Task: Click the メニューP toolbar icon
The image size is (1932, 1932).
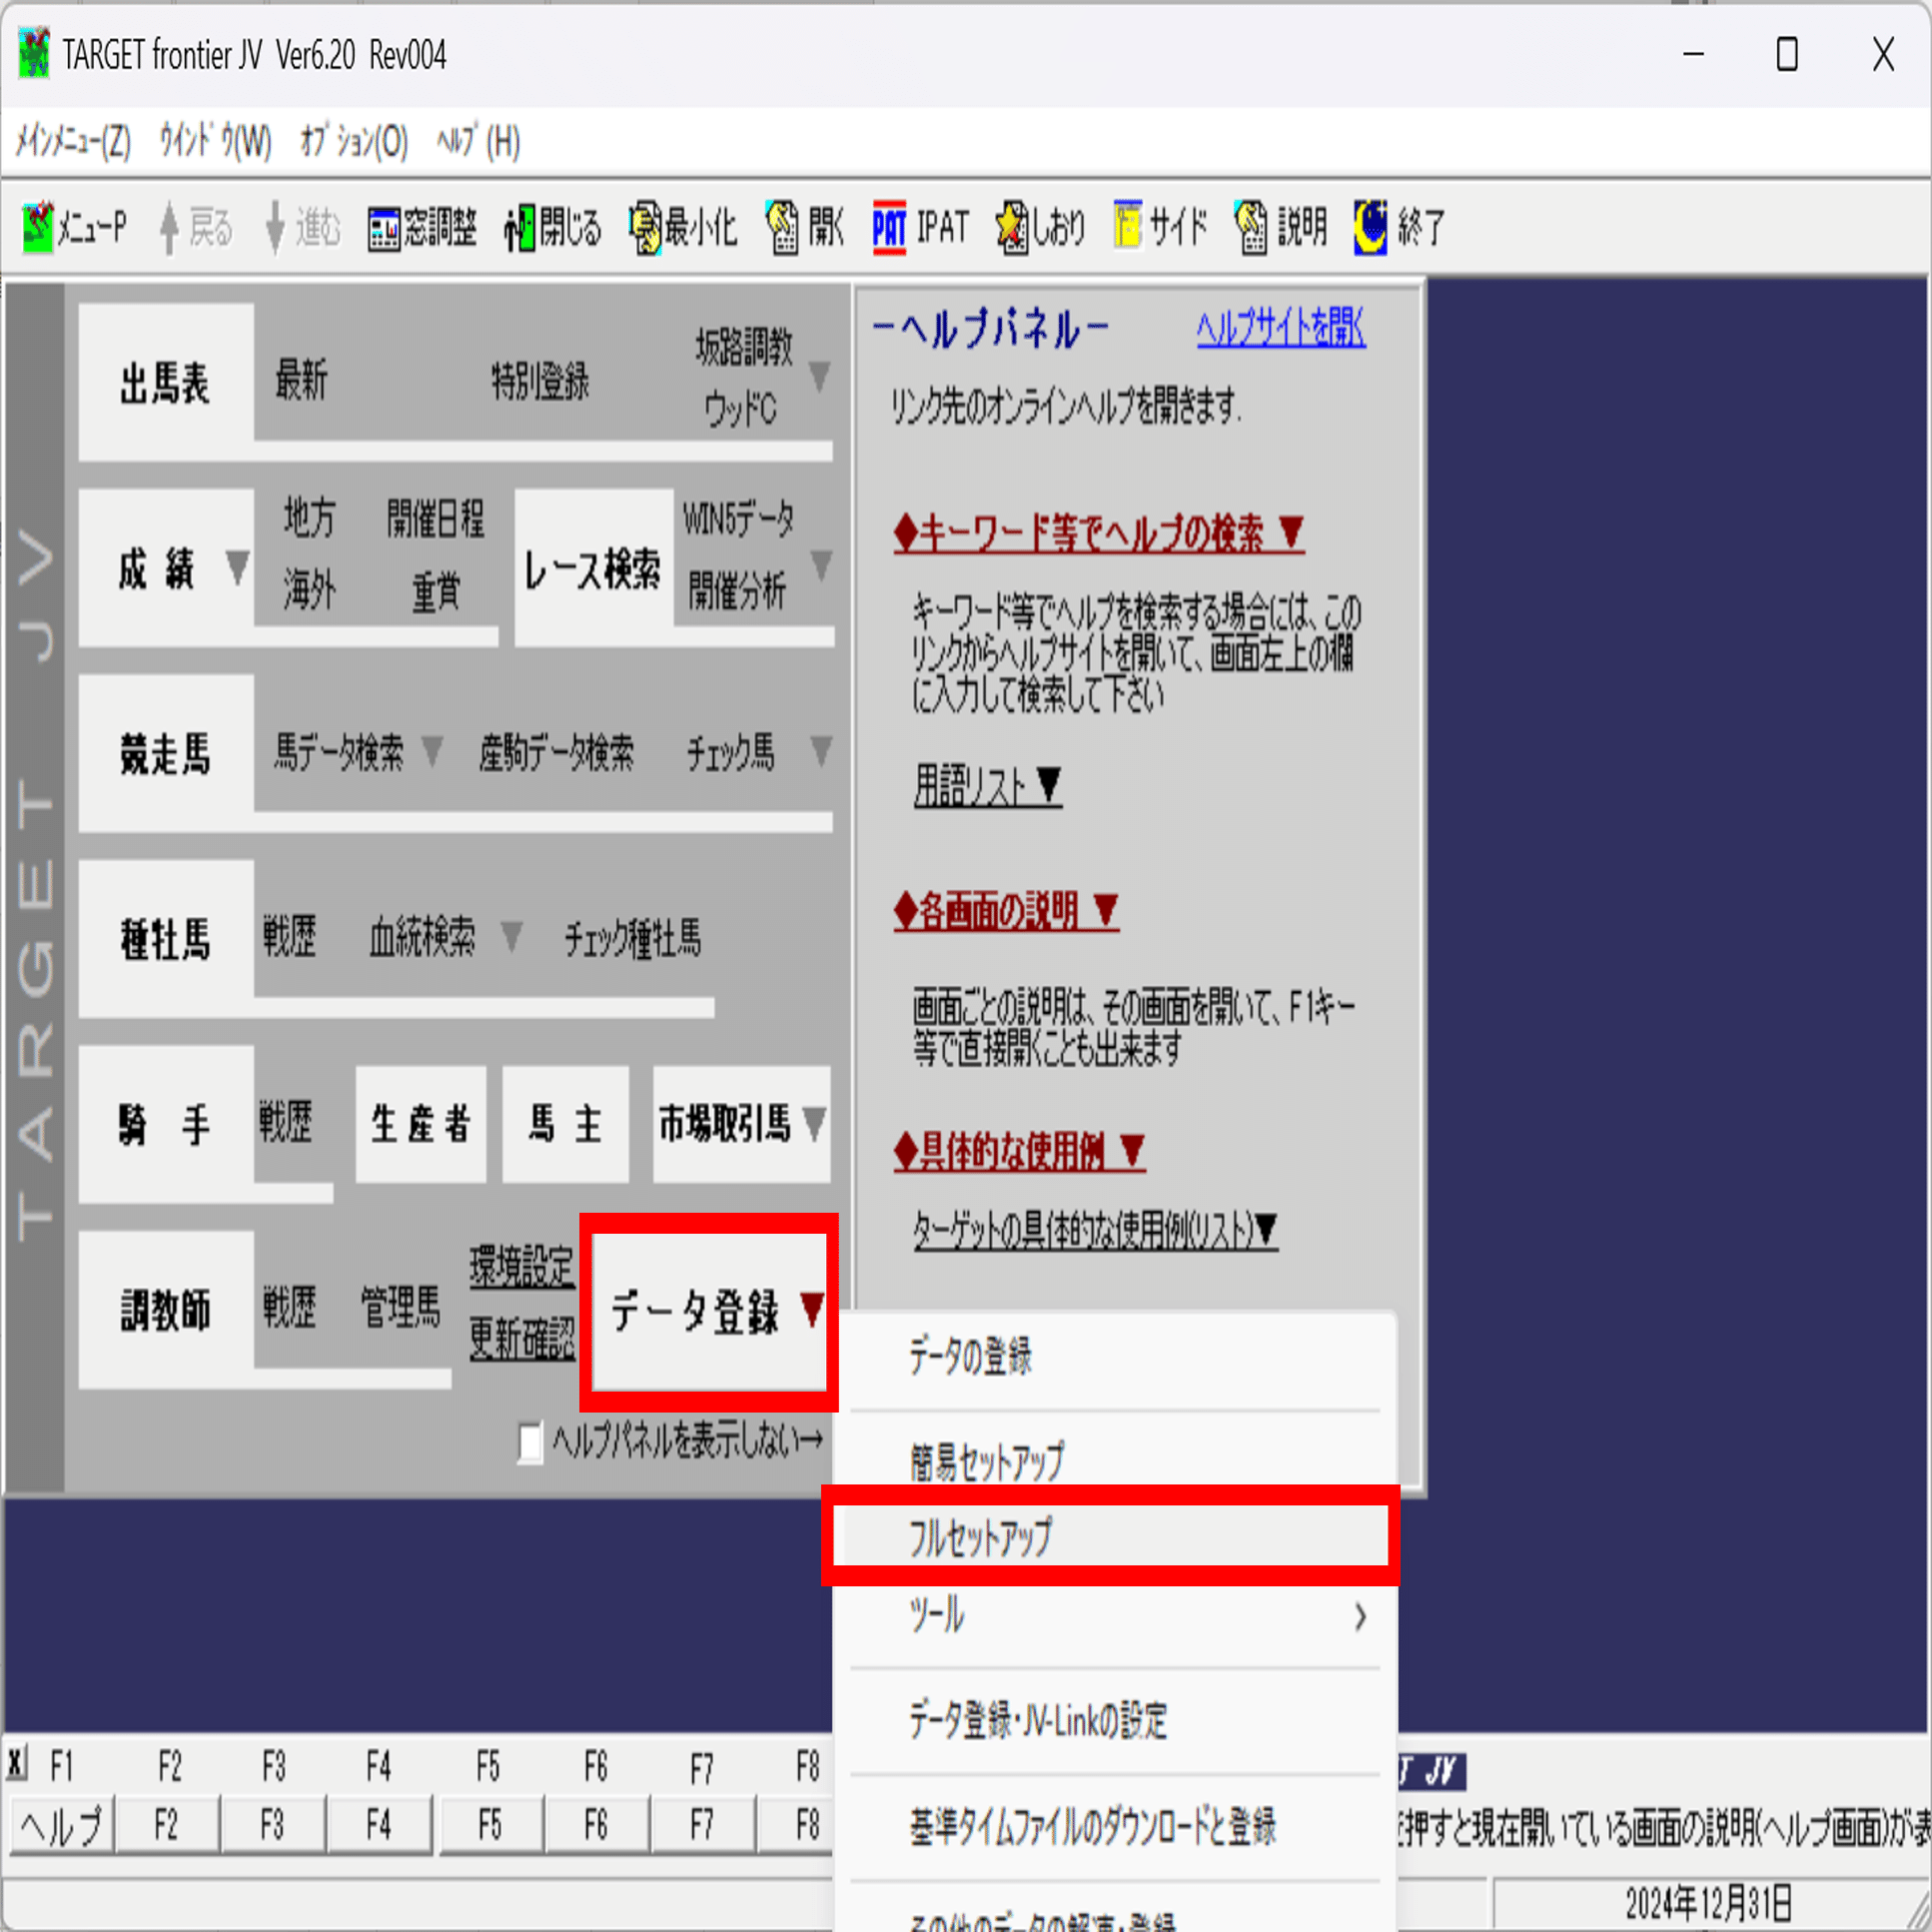Action: 38,228
